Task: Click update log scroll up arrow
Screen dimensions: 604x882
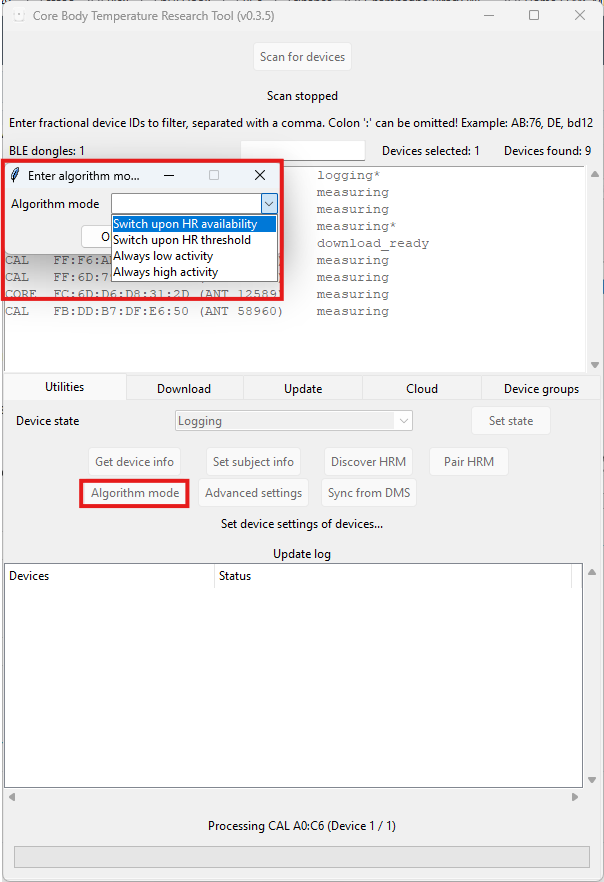Action: (x=592, y=572)
